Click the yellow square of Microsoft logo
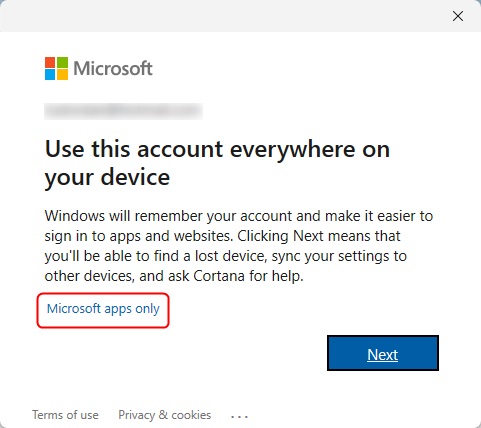Viewport: 481px width, 428px height. point(62,74)
